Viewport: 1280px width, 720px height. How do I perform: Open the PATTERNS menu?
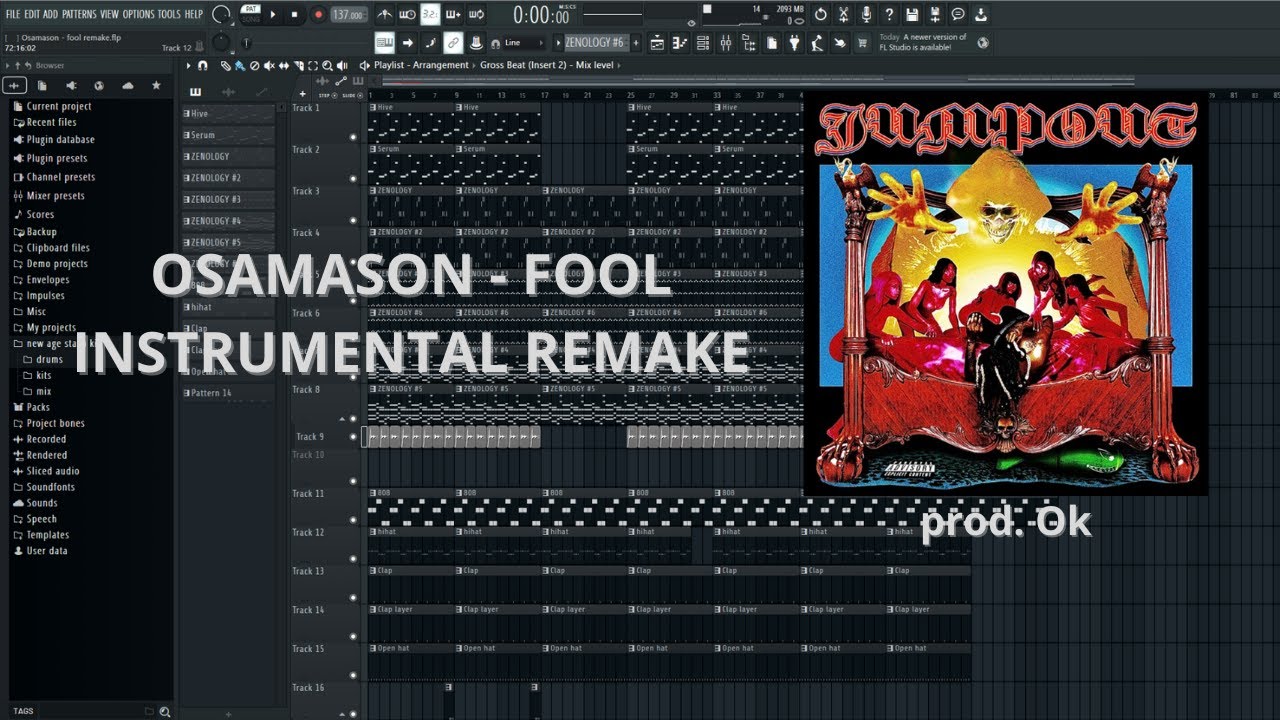[79, 14]
